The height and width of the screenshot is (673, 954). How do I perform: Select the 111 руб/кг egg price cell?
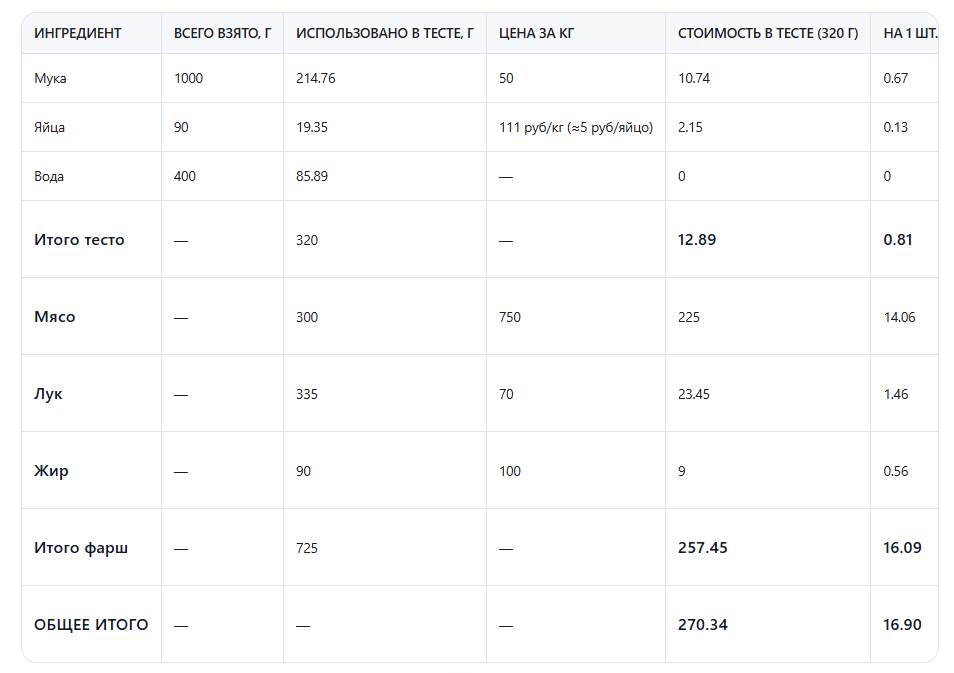[x=575, y=127]
